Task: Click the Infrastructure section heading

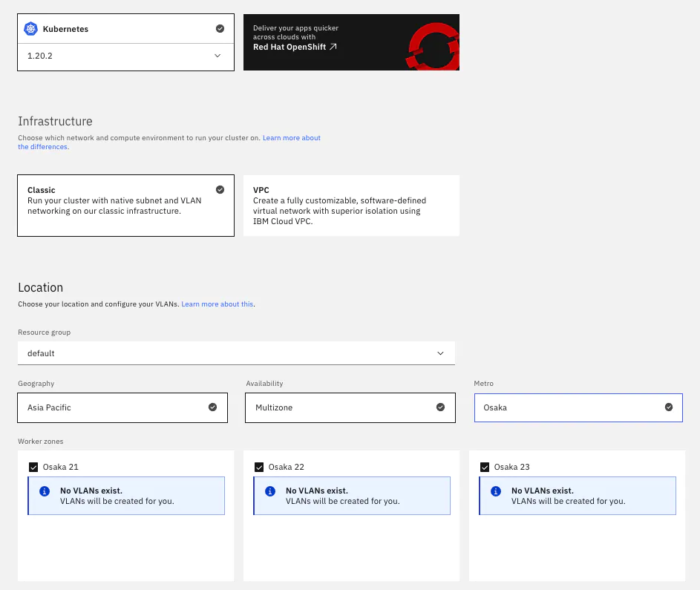Action: pyautogui.click(x=55, y=121)
